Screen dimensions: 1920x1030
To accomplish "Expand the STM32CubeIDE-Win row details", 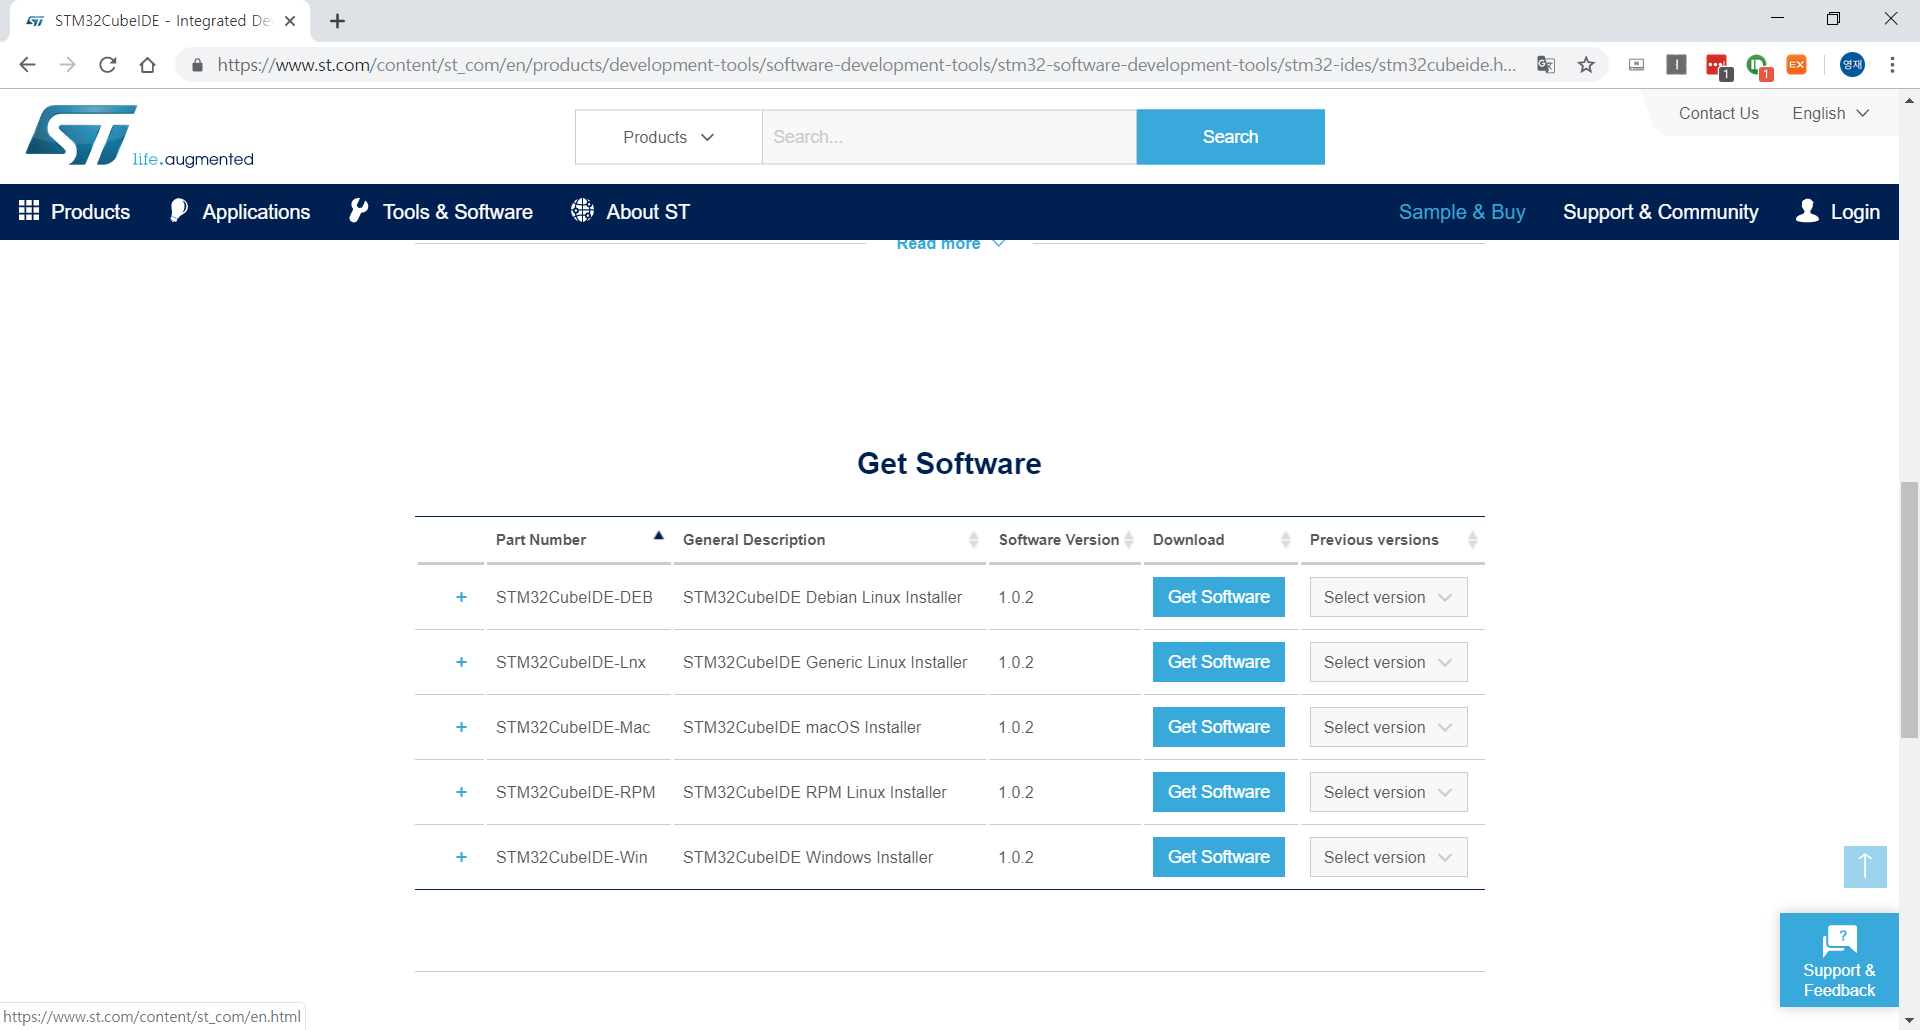I will point(461,857).
